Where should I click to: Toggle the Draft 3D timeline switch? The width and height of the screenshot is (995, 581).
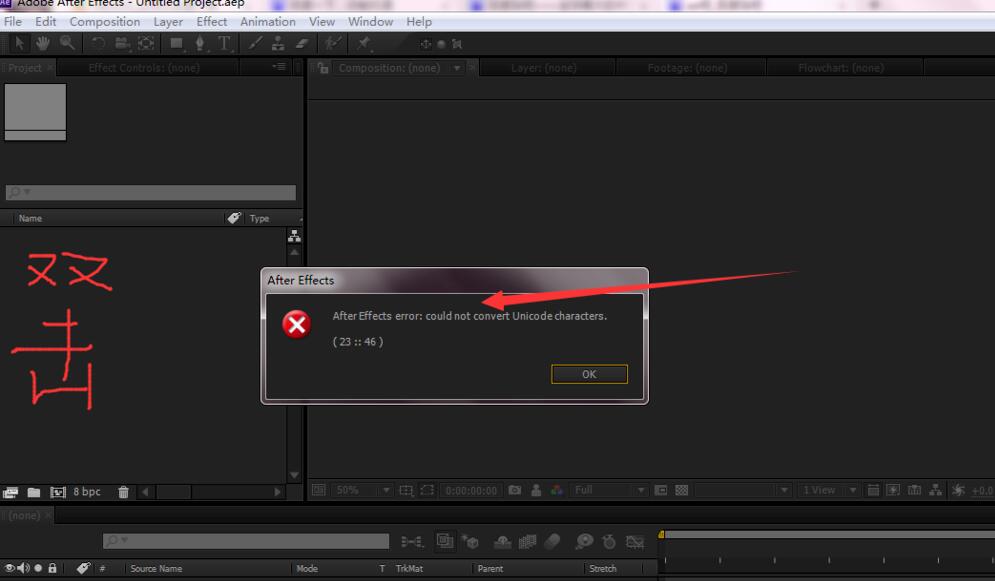tap(472, 542)
